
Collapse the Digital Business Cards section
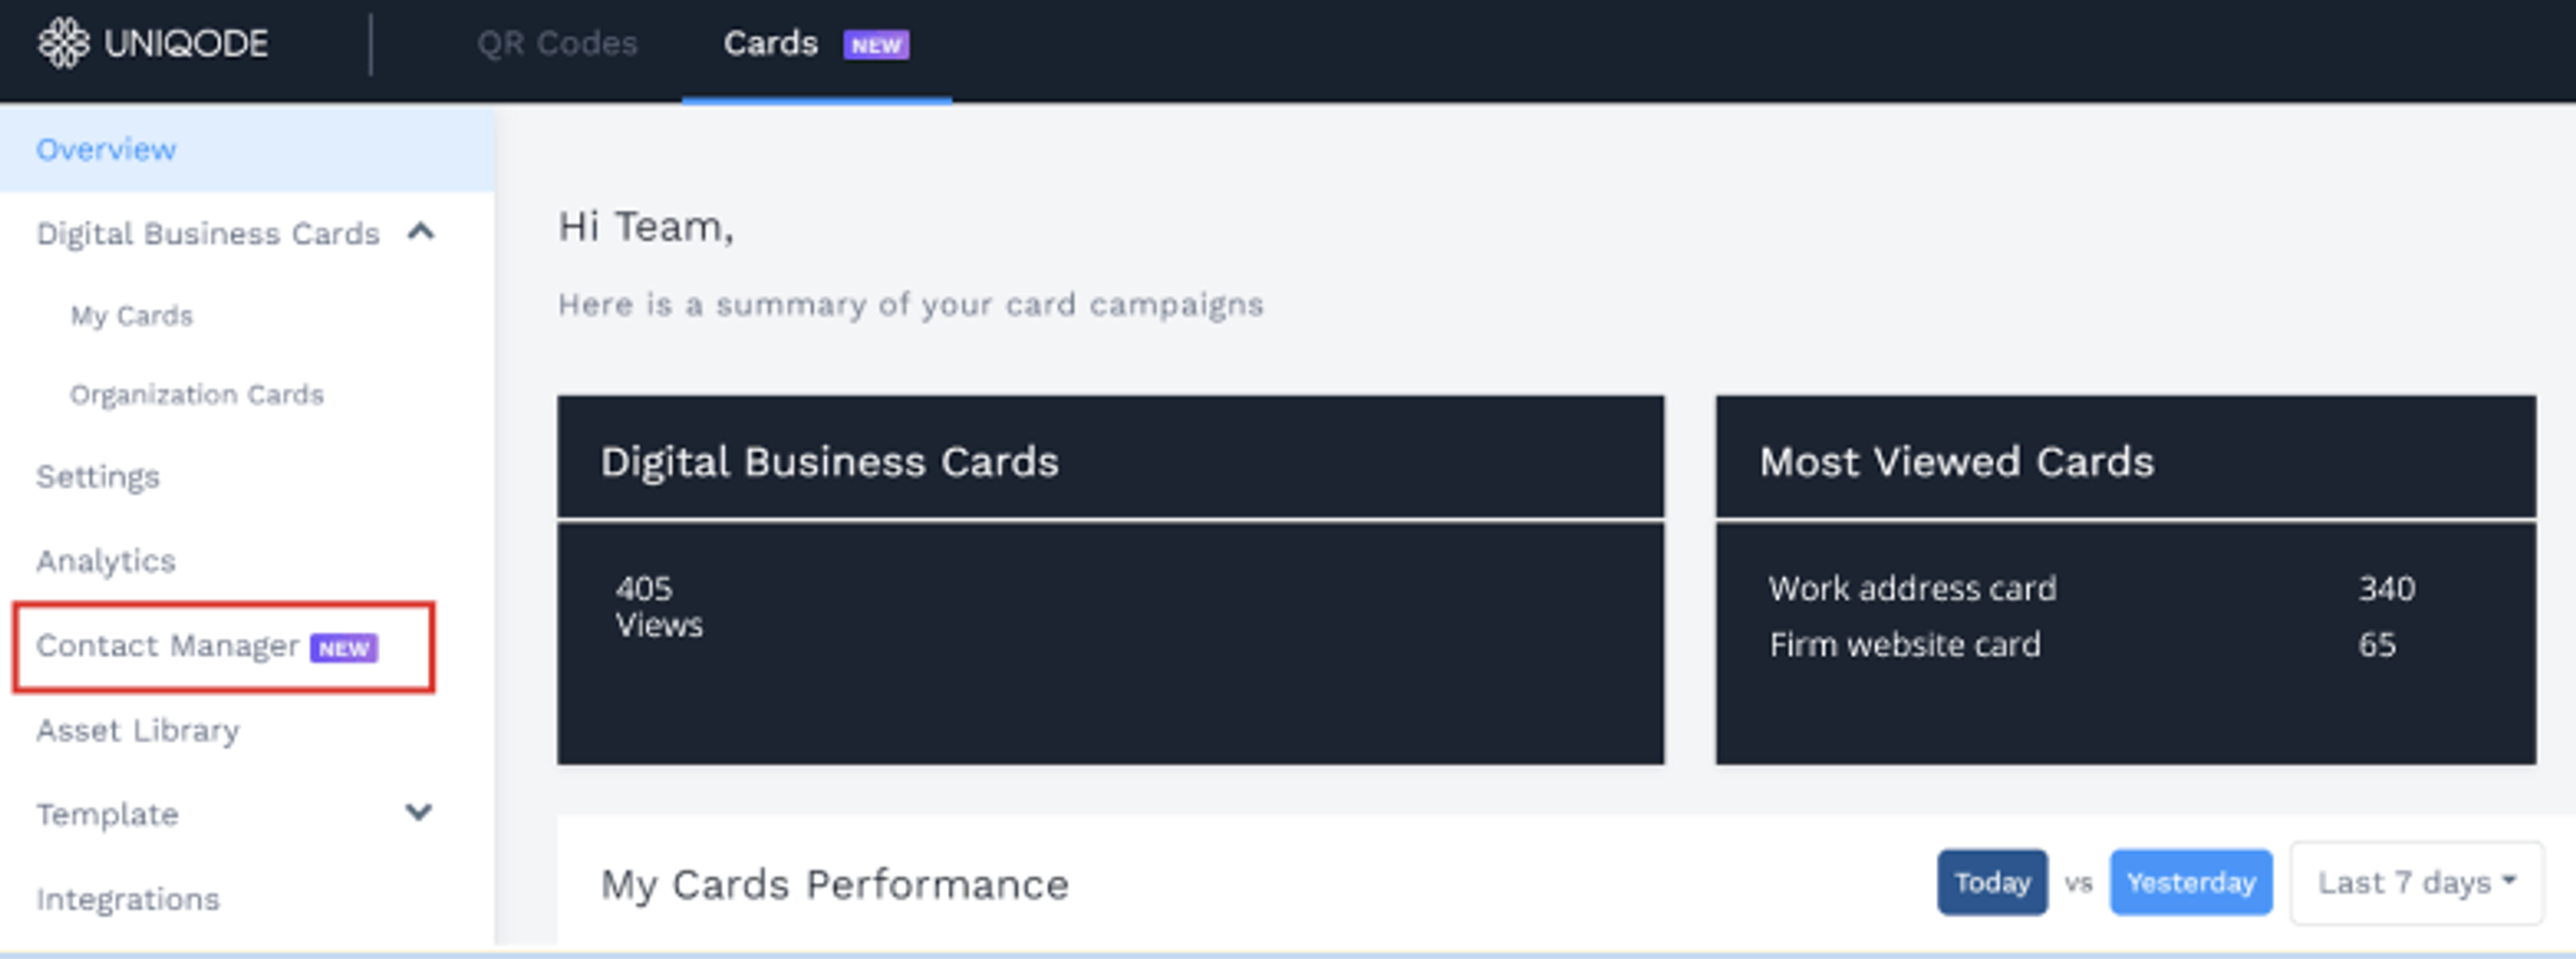(x=422, y=232)
